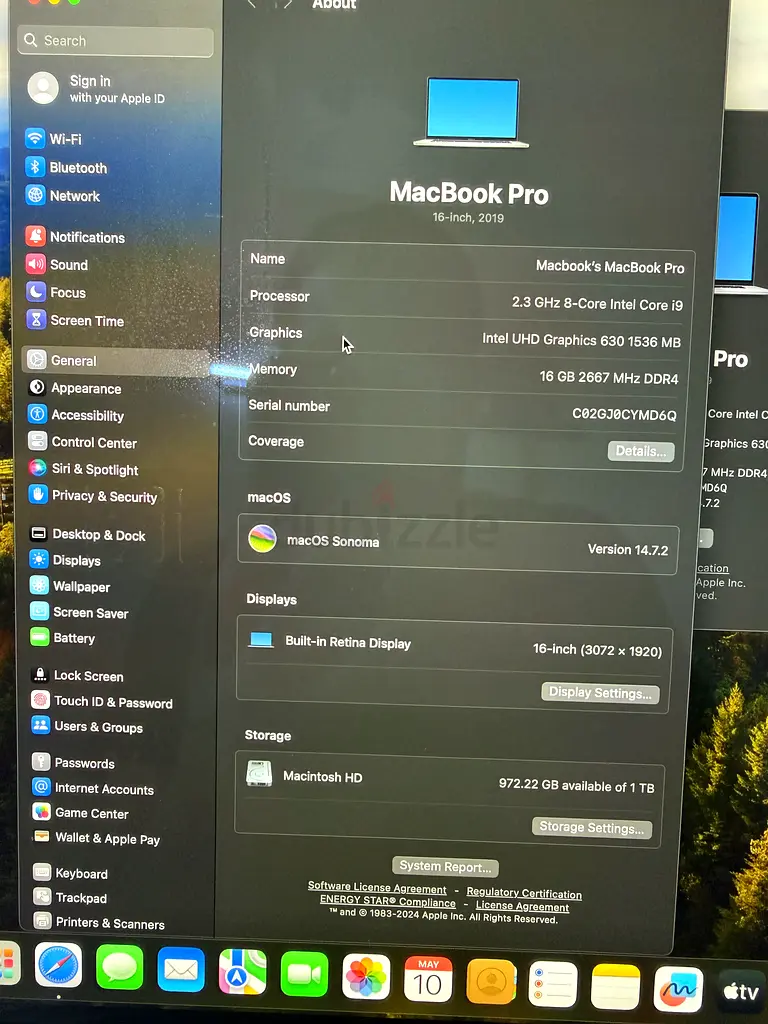The width and height of the screenshot is (768, 1024).
Task: Open the Photos app in Dock
Action: pyautogui.click(x=366, y=977)
